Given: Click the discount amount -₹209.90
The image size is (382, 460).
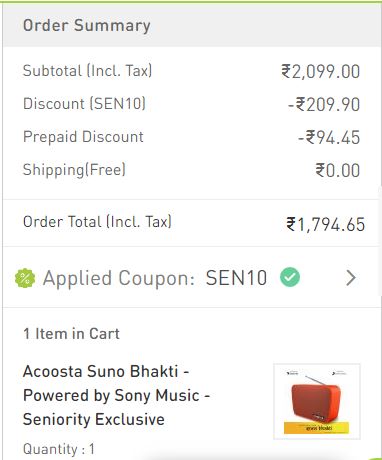Looking at the screenshot, I should coord(324,104).
